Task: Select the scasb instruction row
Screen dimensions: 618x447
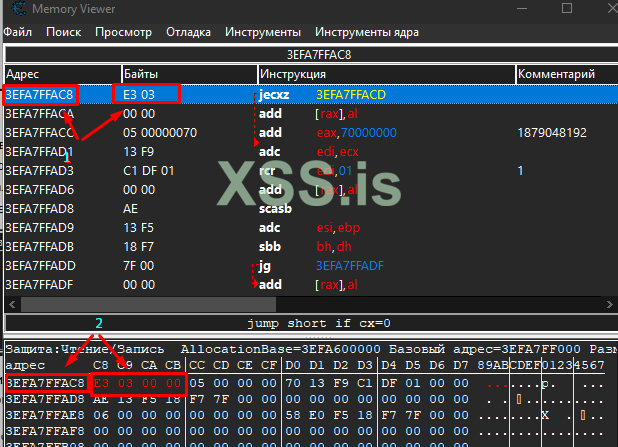Action: [x=311, y=209]
